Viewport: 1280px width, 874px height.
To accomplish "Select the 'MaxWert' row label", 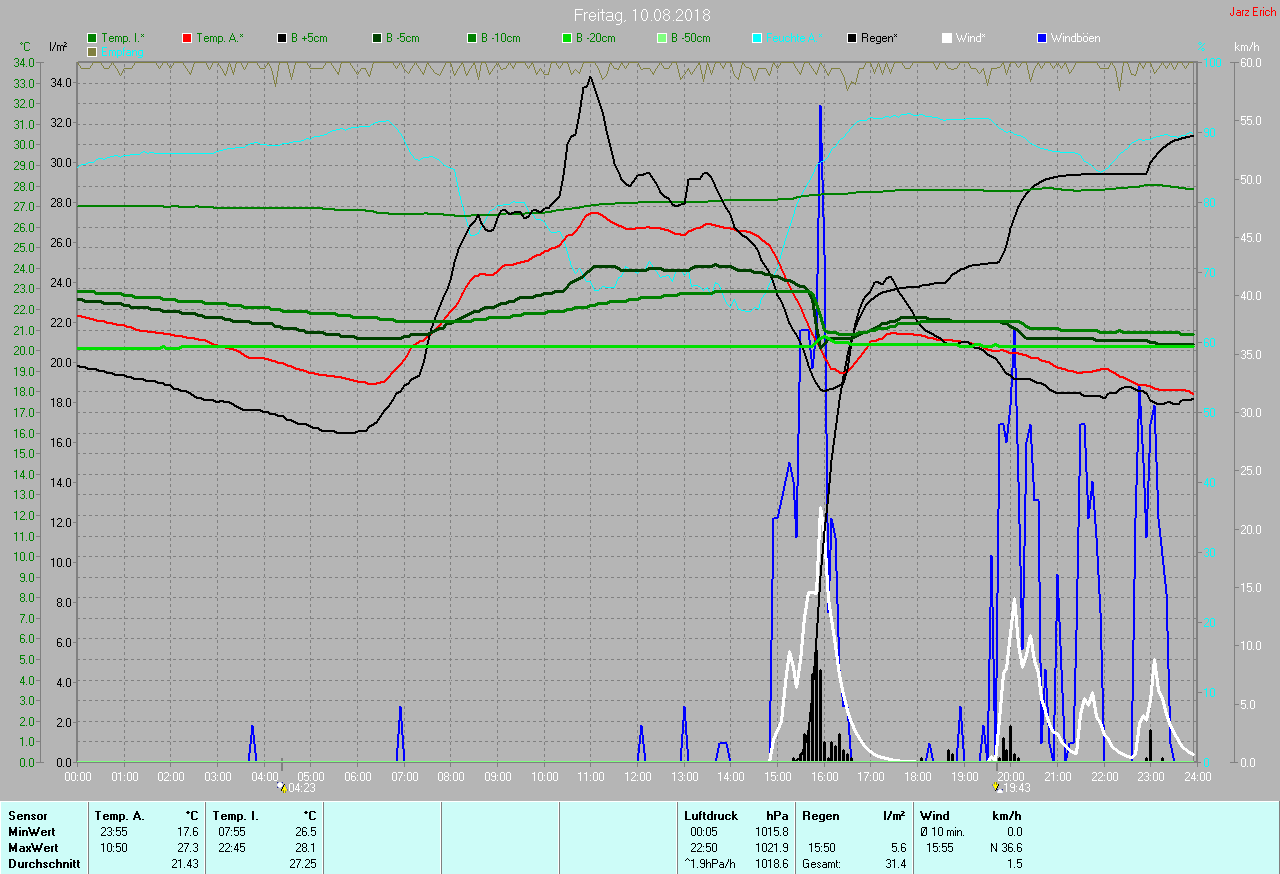I will (32, 848).
